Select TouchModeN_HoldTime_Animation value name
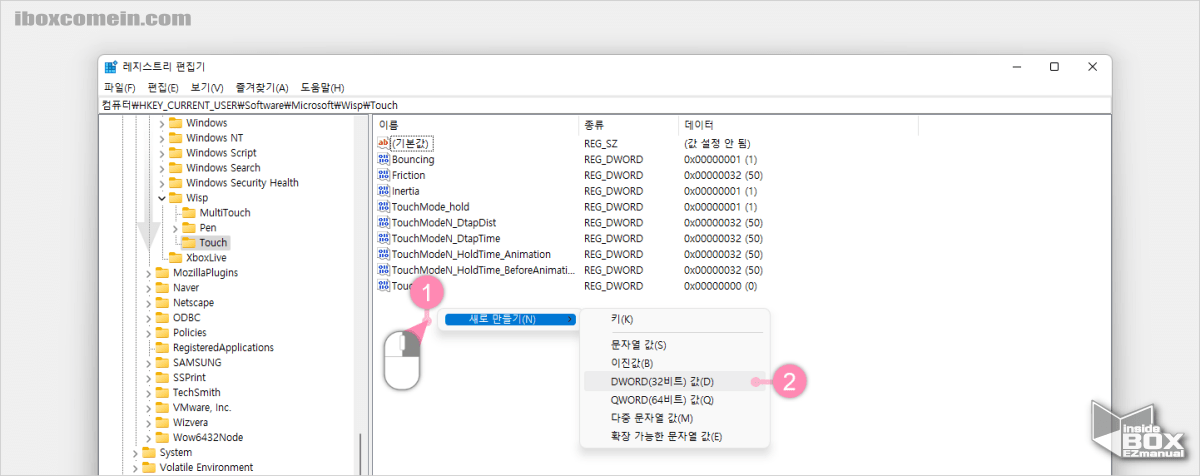 click(x=471, y=254)
